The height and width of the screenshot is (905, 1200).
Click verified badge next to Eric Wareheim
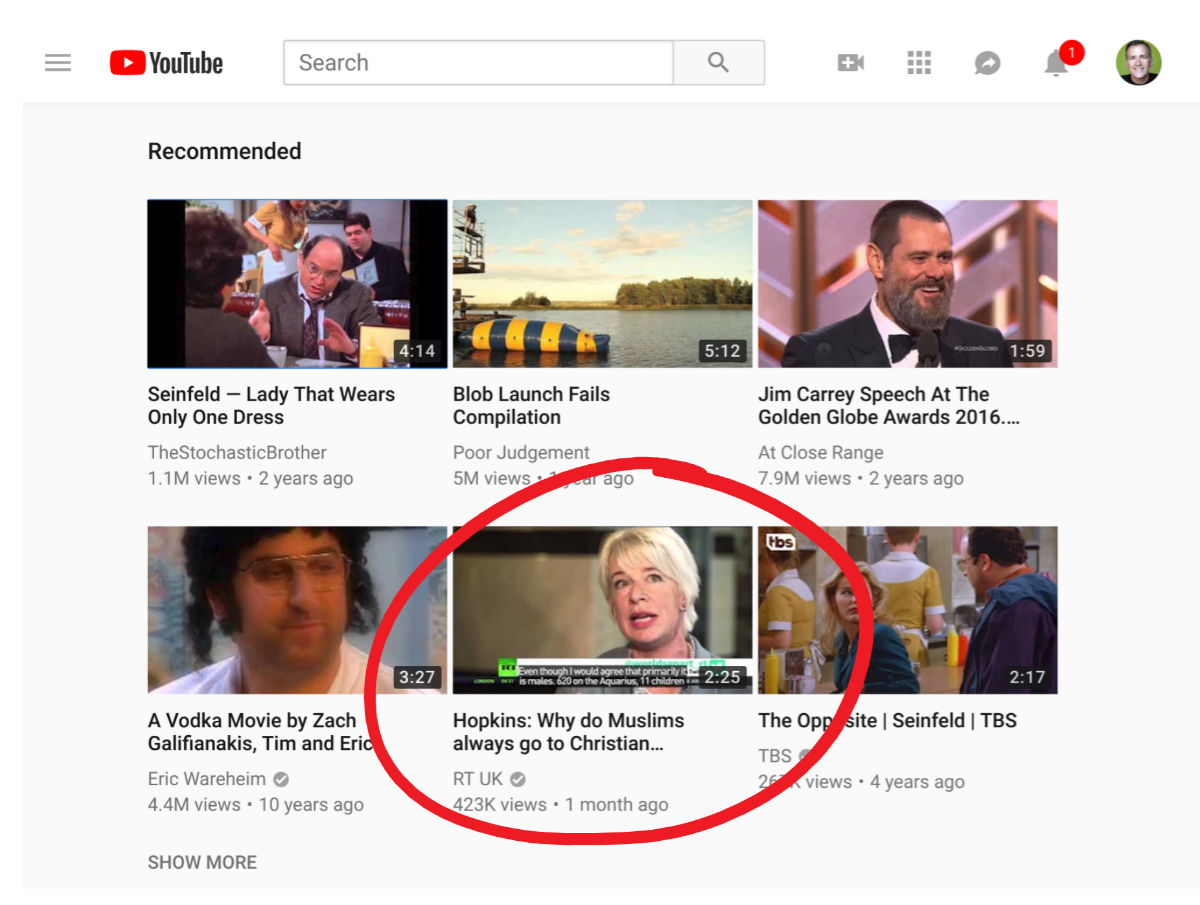[x=282, y=779]
